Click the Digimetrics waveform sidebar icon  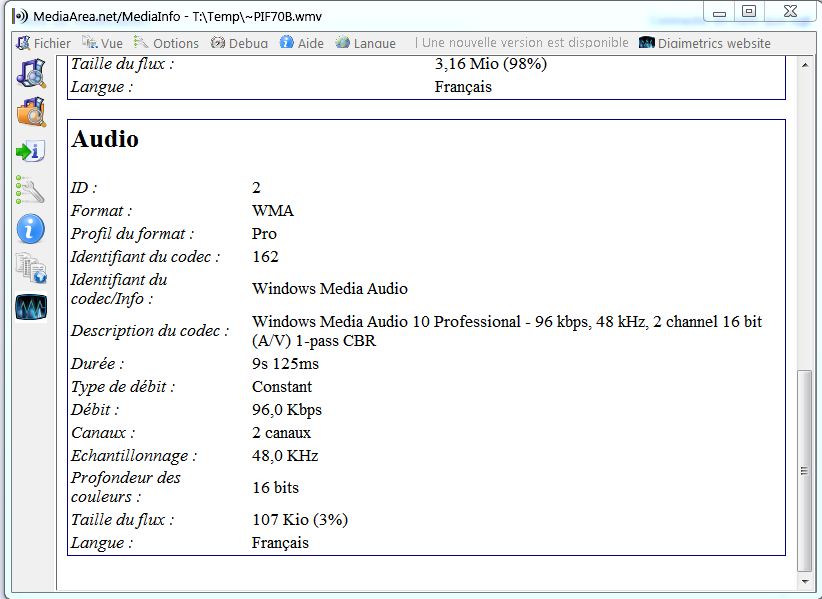point(31,307)
